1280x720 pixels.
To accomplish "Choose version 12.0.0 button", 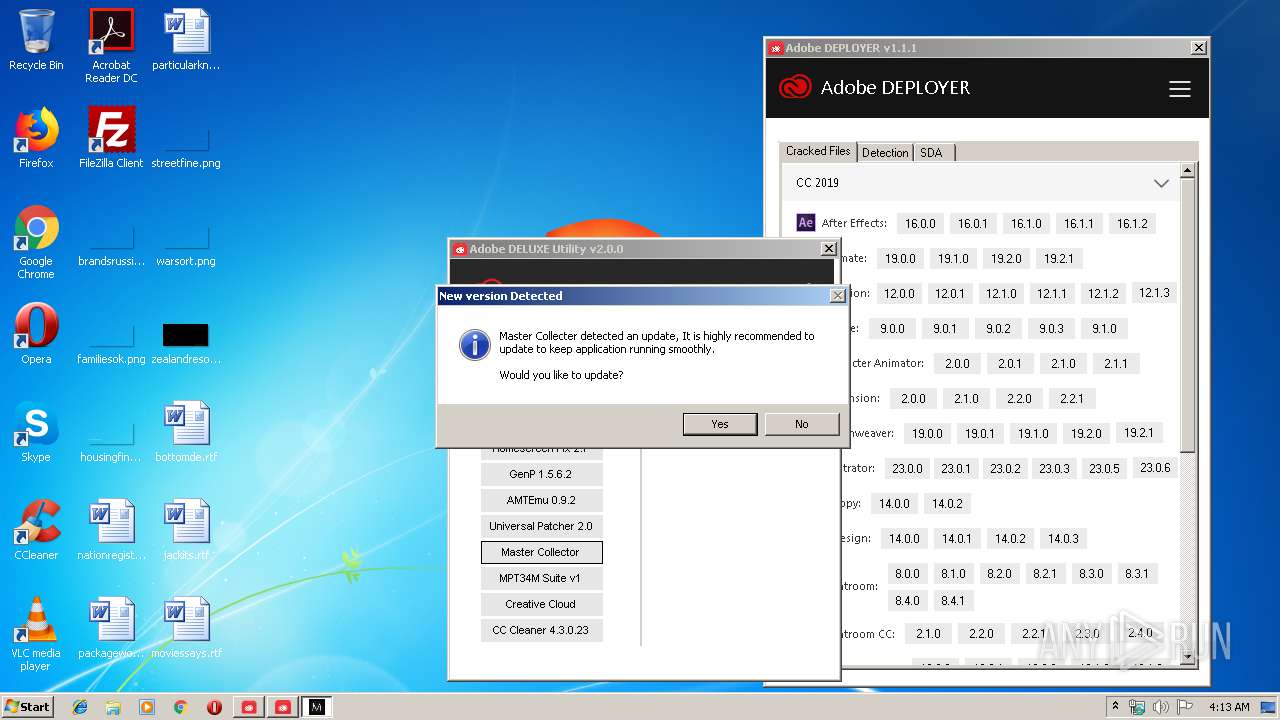I will click(899, 293).
